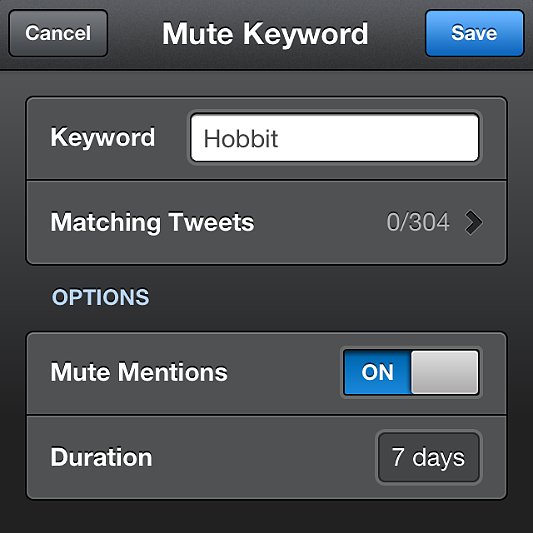Viewport: 533px width, 533px height.
Task: Save the muted keyword
Action: pyautogui.click(x=474, y=33)
